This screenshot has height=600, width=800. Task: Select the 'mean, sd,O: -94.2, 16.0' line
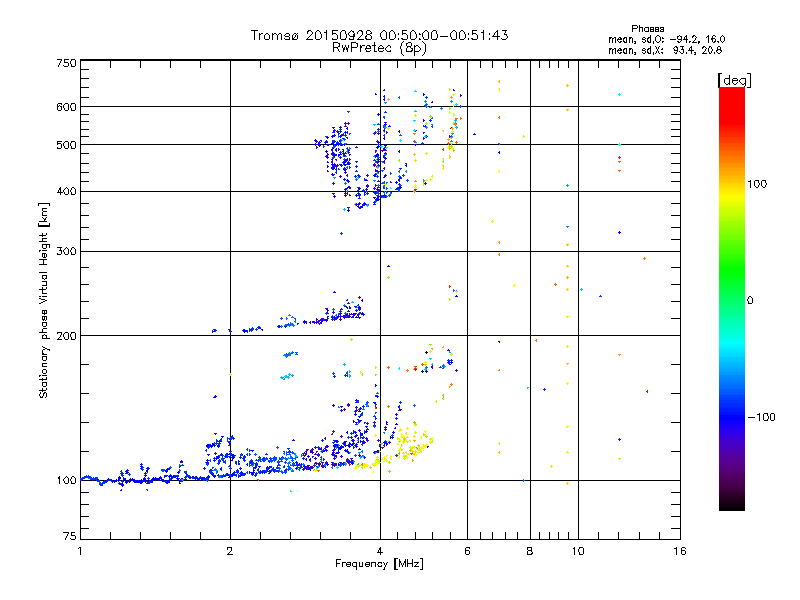[666, 39]
